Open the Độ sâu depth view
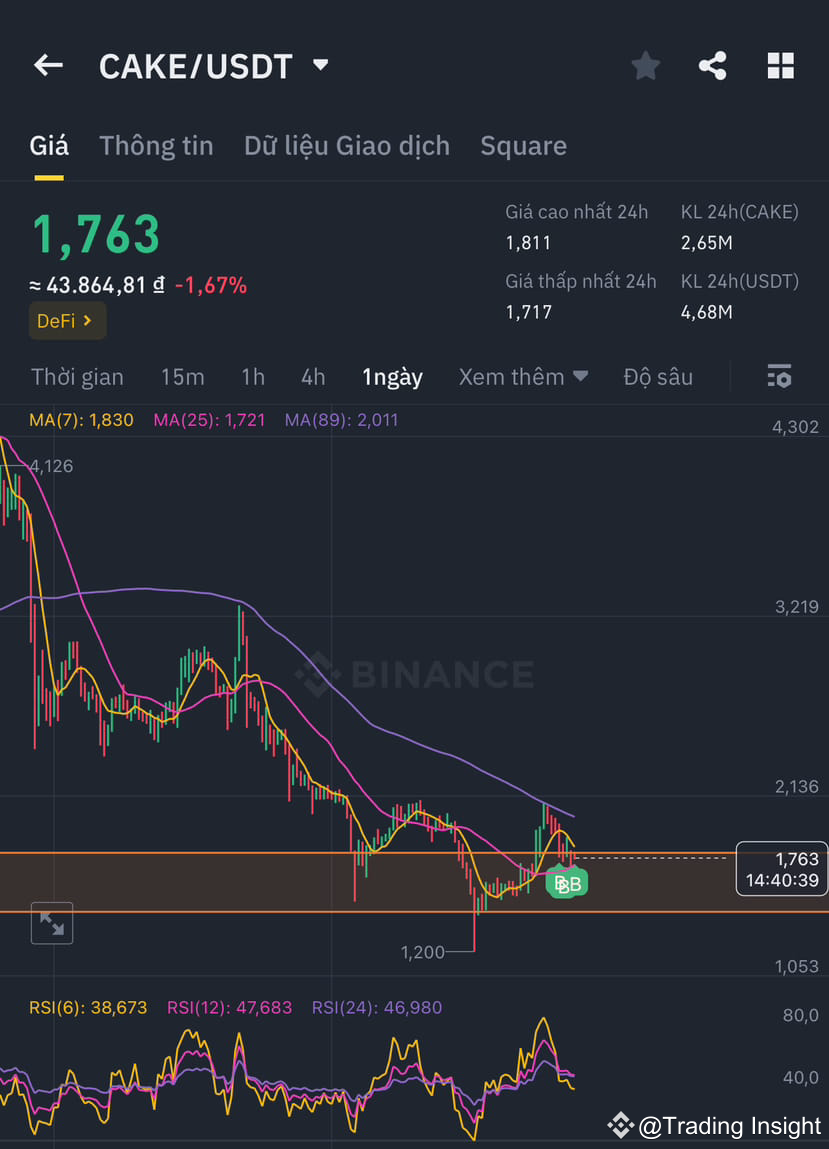The width and height of the screenshot is (829, 1149). (657, 377)
